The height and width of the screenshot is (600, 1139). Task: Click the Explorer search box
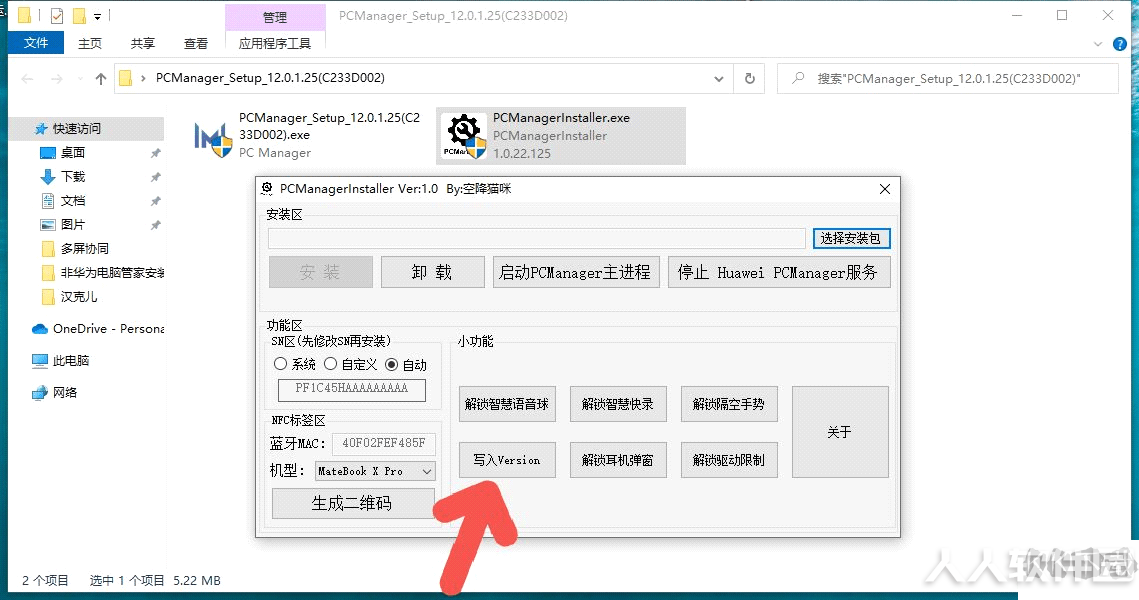coord(948,78)
